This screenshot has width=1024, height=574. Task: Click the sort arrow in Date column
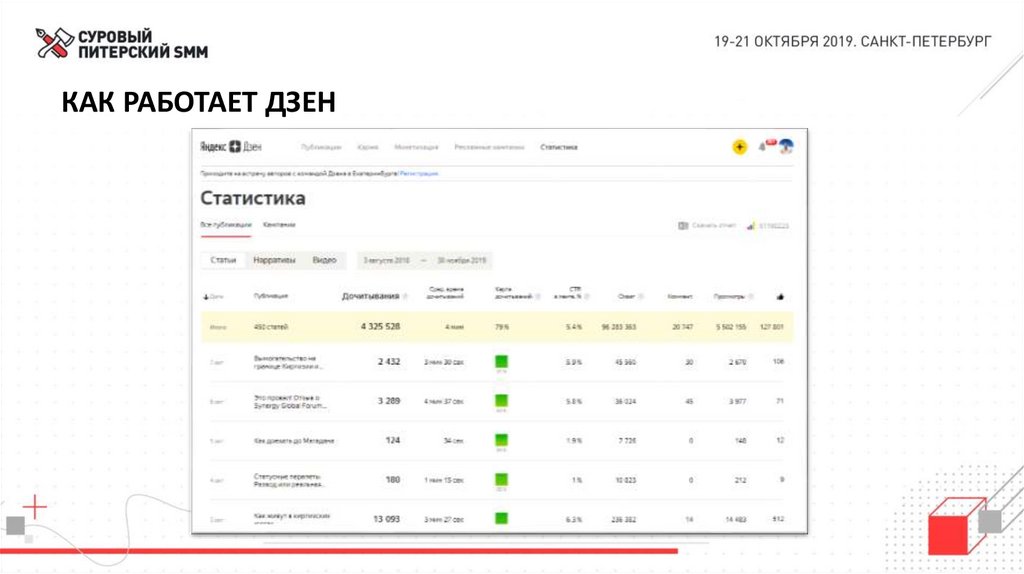coord(206,297)
